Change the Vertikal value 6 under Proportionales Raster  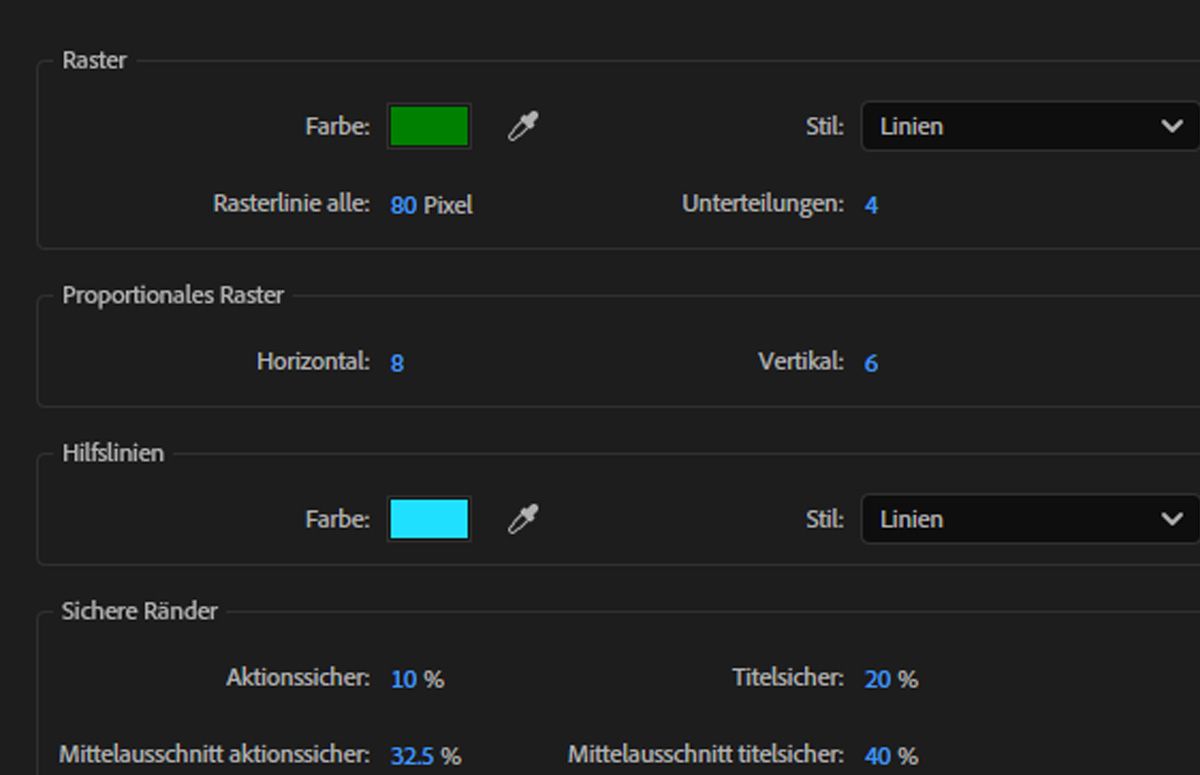[x=870, y=363]
